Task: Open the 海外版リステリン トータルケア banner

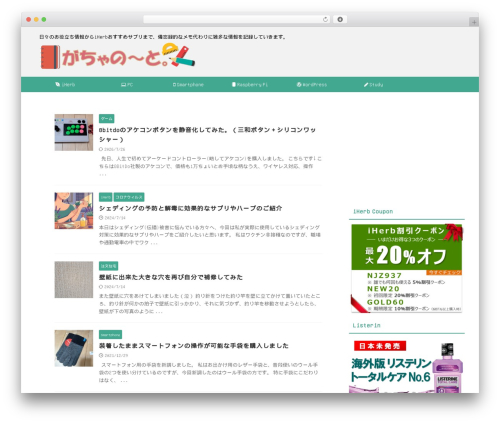Action: [x=407, y=366]
